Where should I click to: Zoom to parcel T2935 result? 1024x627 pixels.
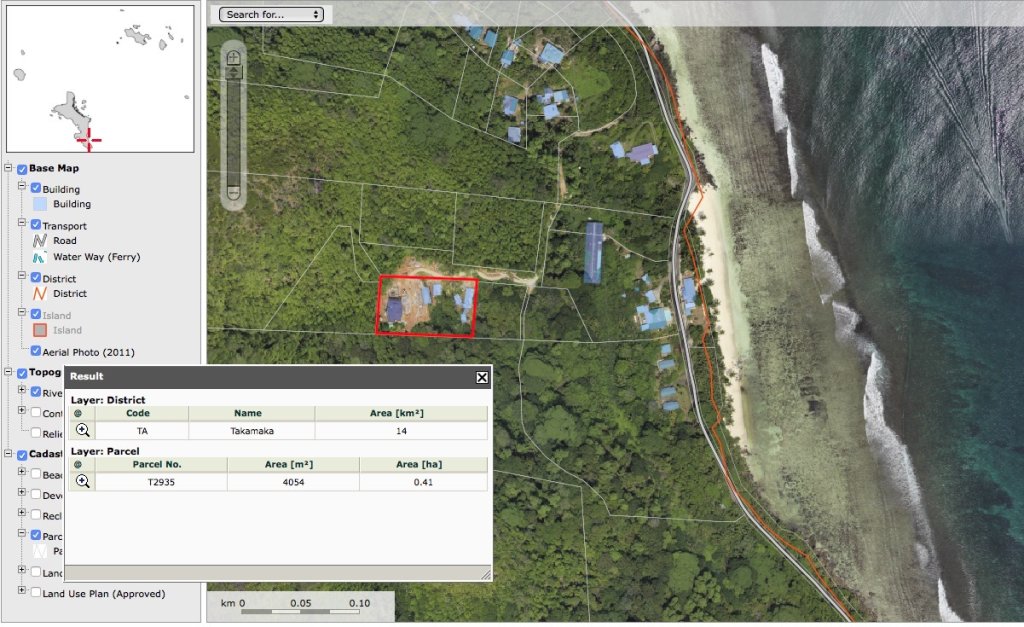[83, 481]
